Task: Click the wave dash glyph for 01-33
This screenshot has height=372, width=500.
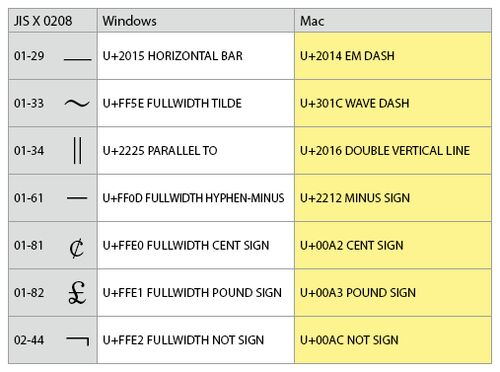Action: click(x=77, y=104)
